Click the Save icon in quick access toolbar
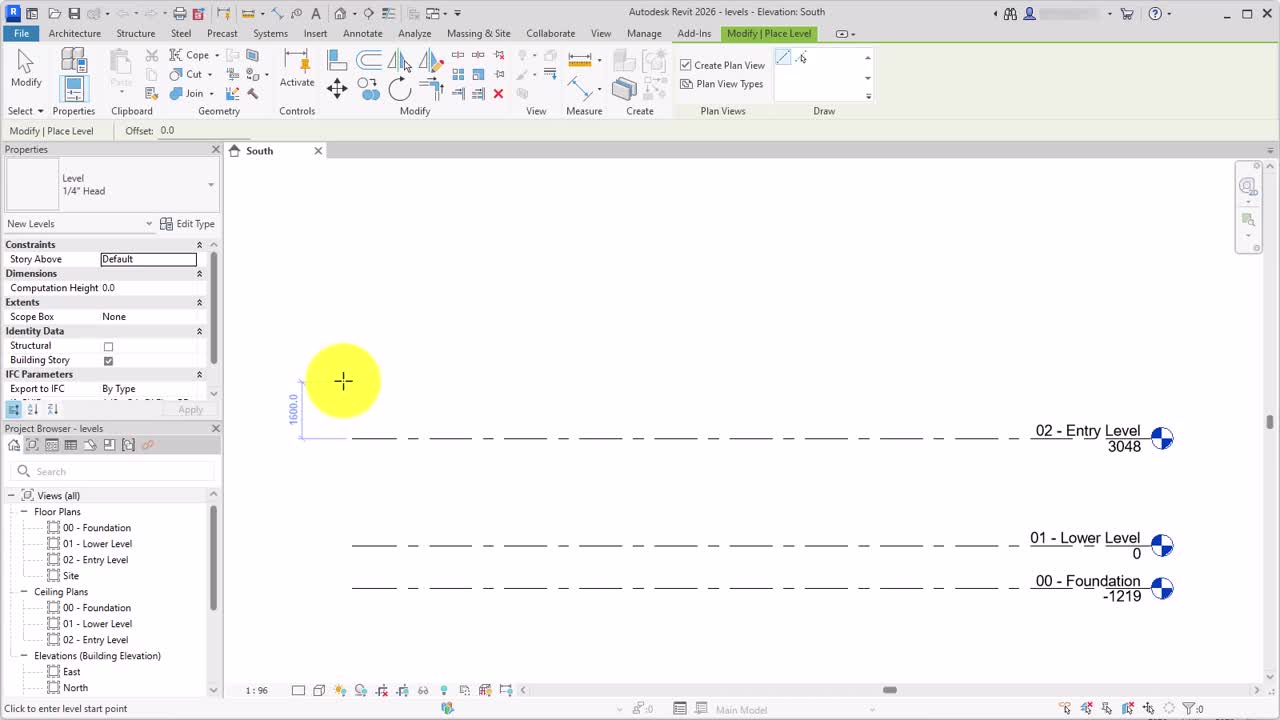 pos(73,14)
